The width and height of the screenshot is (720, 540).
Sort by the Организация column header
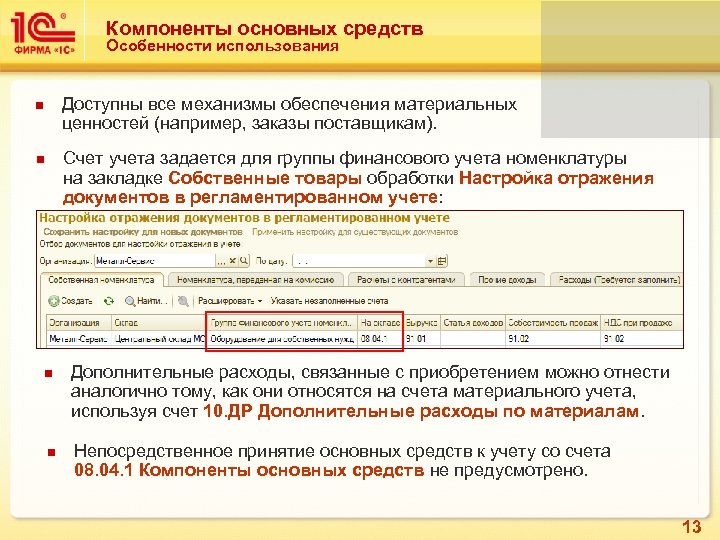[x=79, y=323]
